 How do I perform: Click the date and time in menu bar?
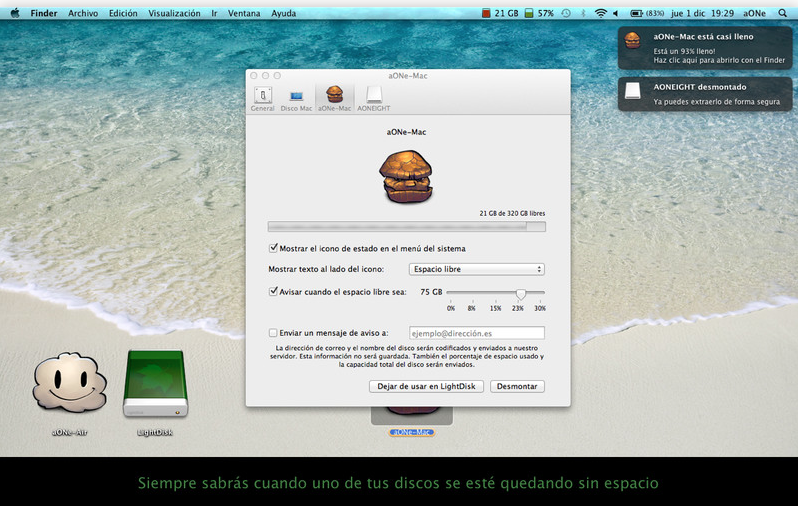pyautogui.click(x=702, y=13)
